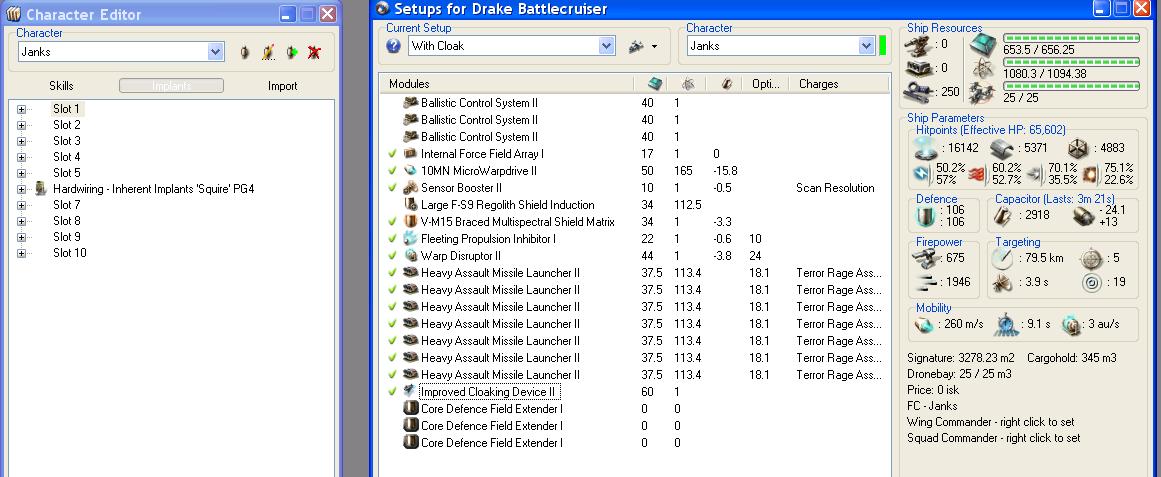1161x477 pixels.
Task: Click the blue help question mark icon
Action: pyautogui.click(x=393, y=46)
